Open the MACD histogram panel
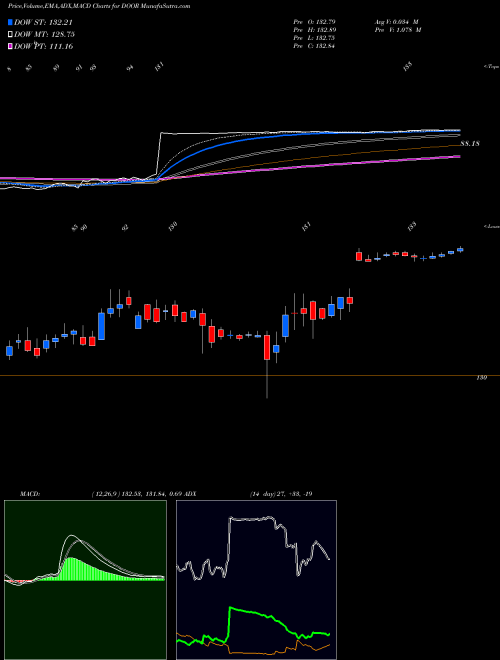The width and height of the screenshot is (500, 660). click(85, 580)
